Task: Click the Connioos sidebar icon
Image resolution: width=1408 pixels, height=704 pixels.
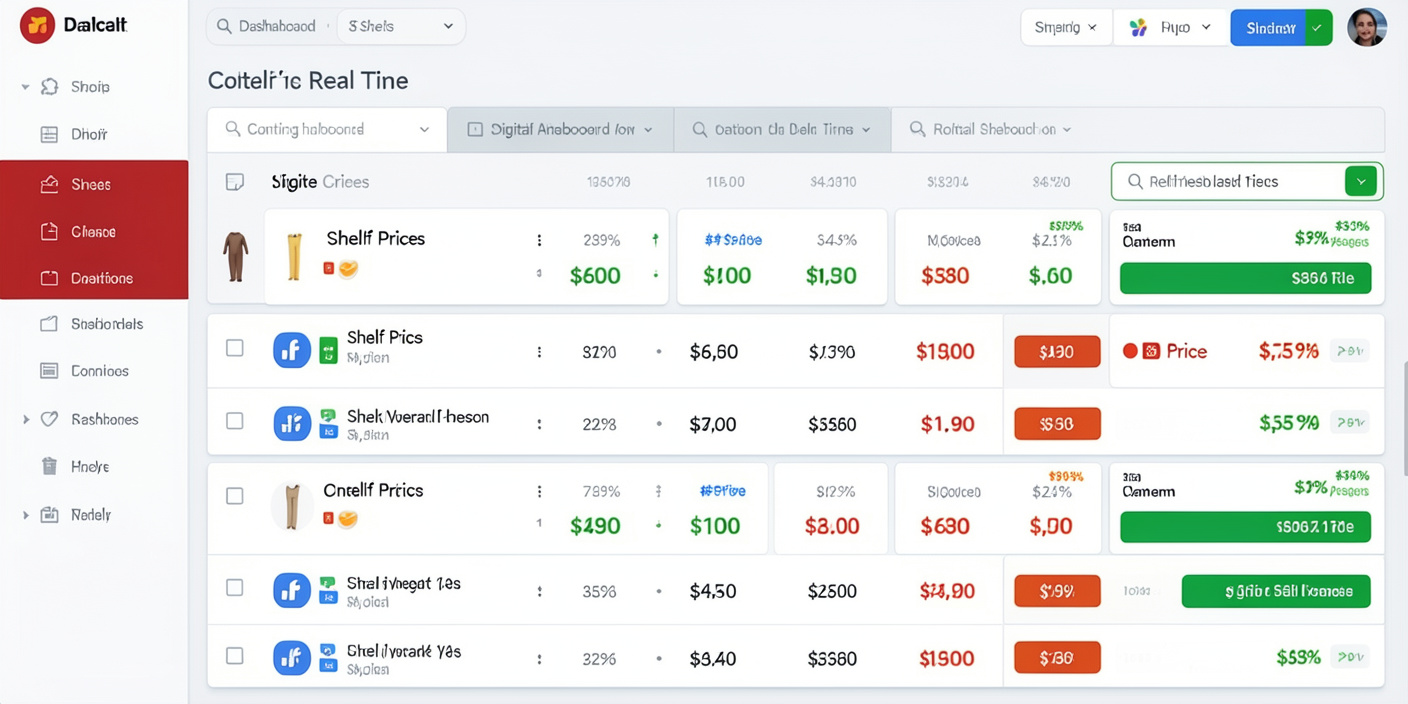Action: coord(49,371)
